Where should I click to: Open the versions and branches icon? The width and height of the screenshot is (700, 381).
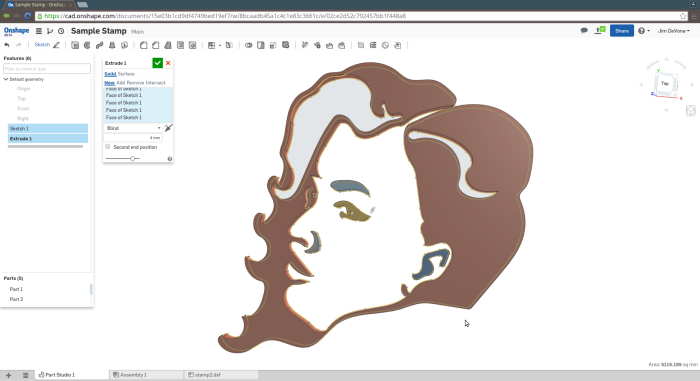[50, 31]
